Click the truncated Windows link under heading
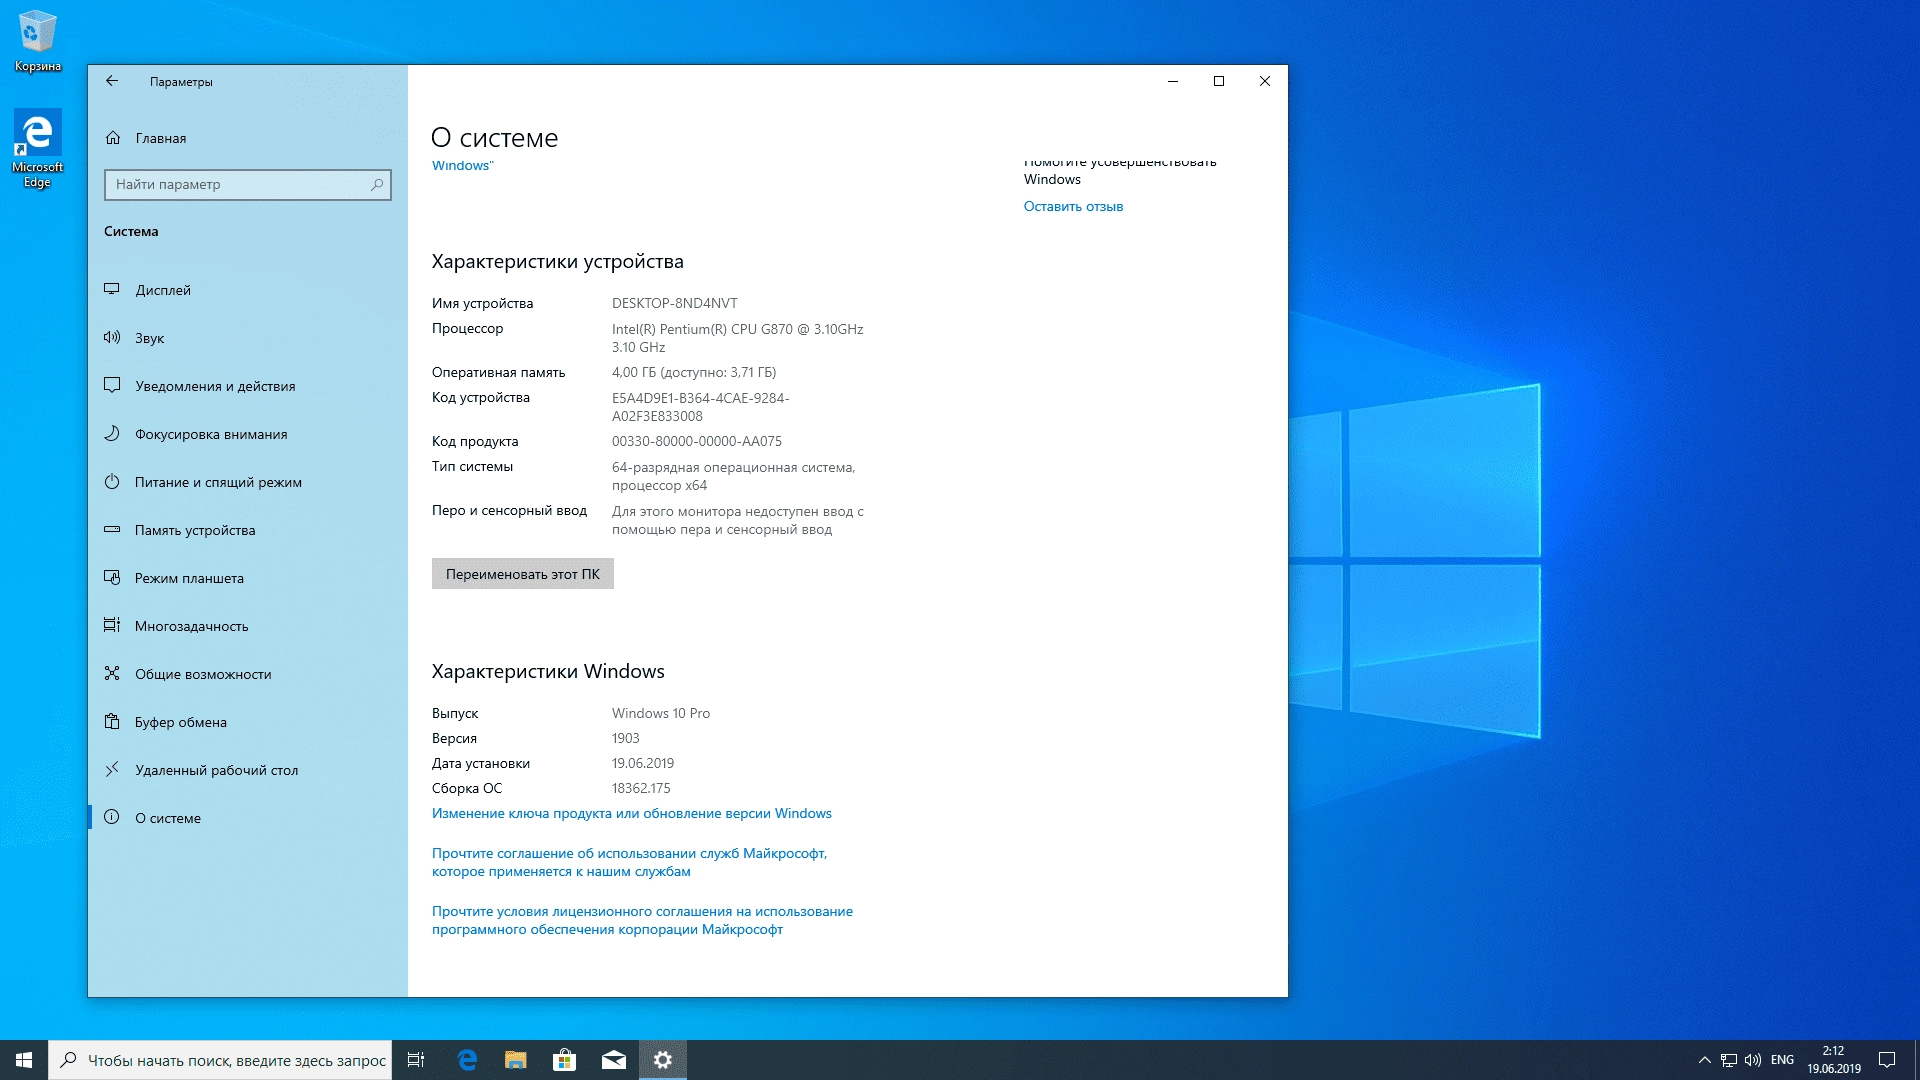This screenshot has height=1080, width=1920. (462, 166)
